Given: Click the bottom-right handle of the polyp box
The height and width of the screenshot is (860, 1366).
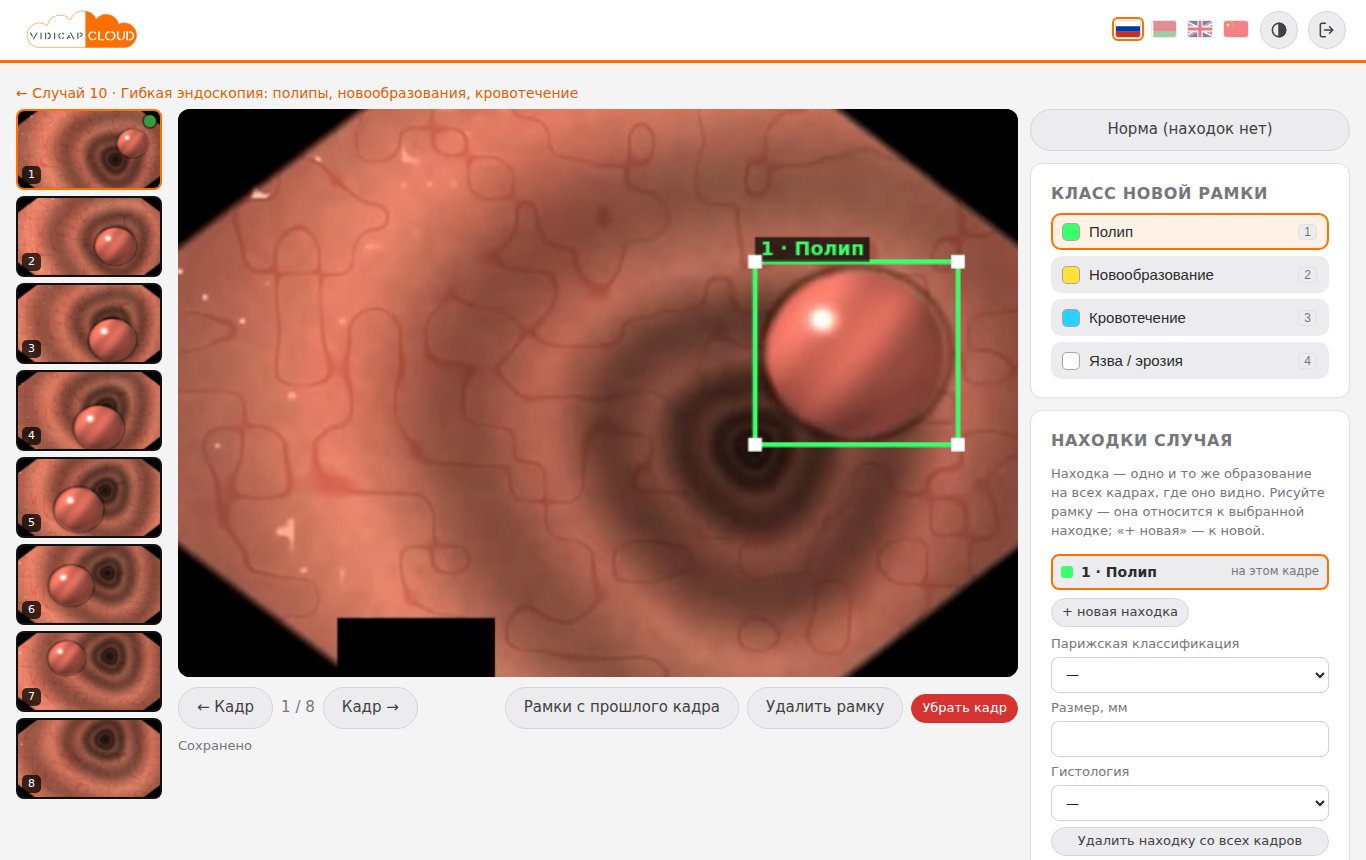Looking at the screenshot, I should tap(958, 444).
